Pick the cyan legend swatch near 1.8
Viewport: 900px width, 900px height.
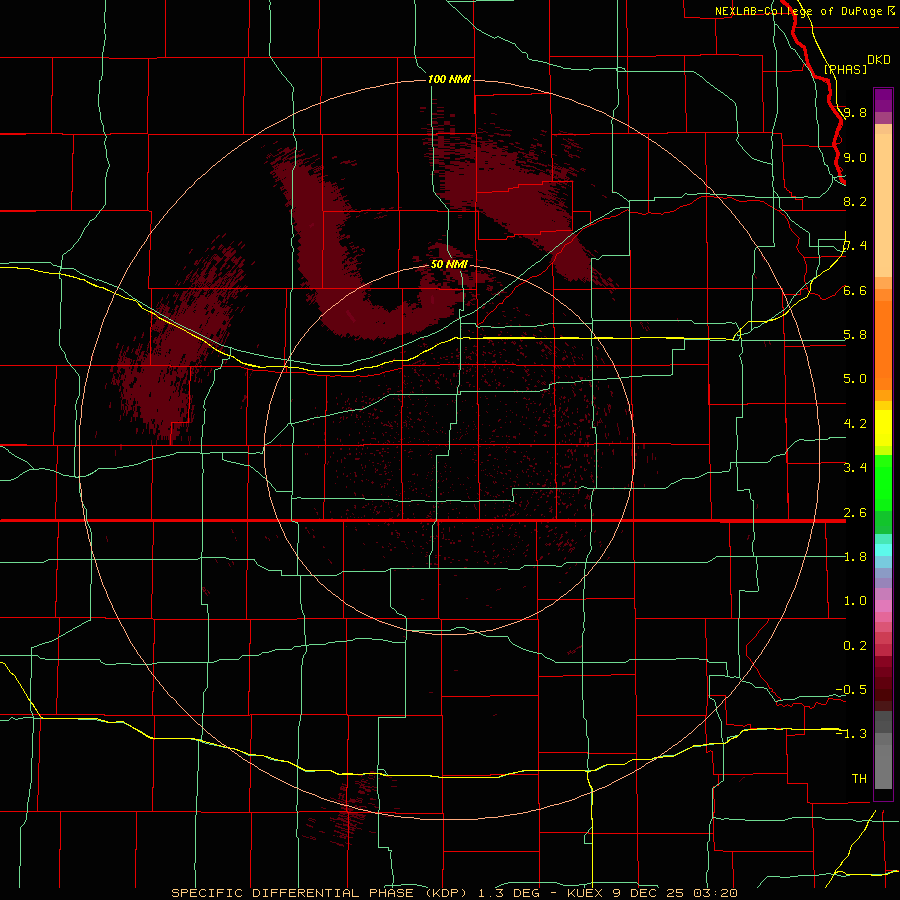[x=883, y=550]
